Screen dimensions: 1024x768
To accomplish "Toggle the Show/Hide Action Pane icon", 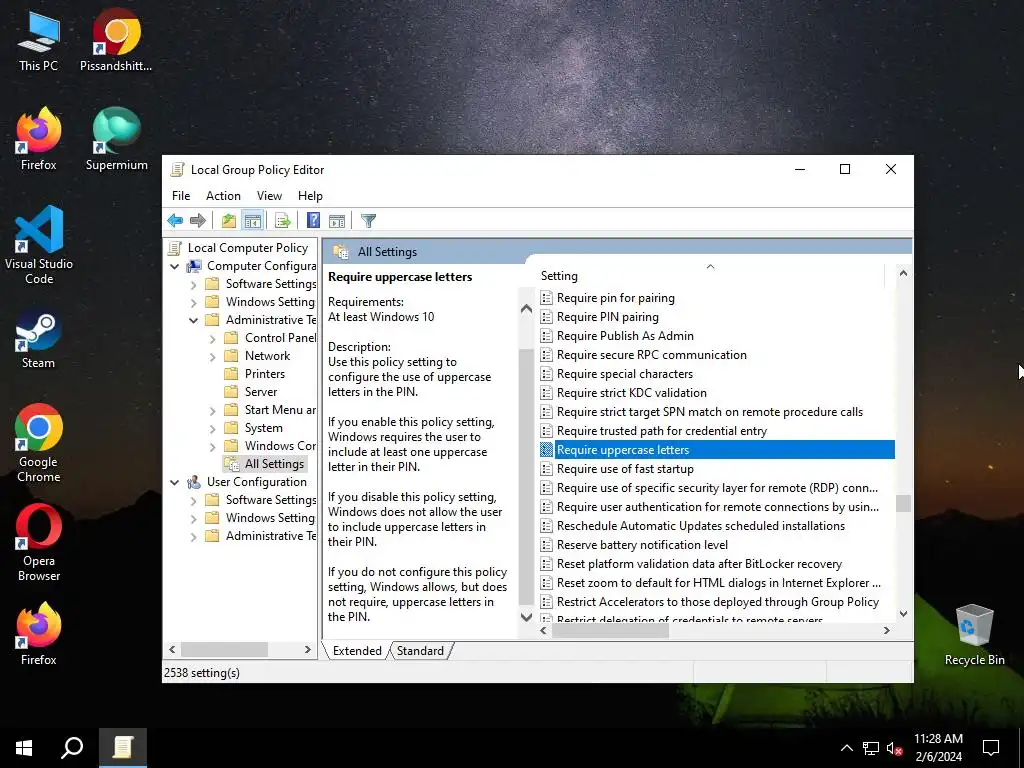I will click(x=337, y=221).
